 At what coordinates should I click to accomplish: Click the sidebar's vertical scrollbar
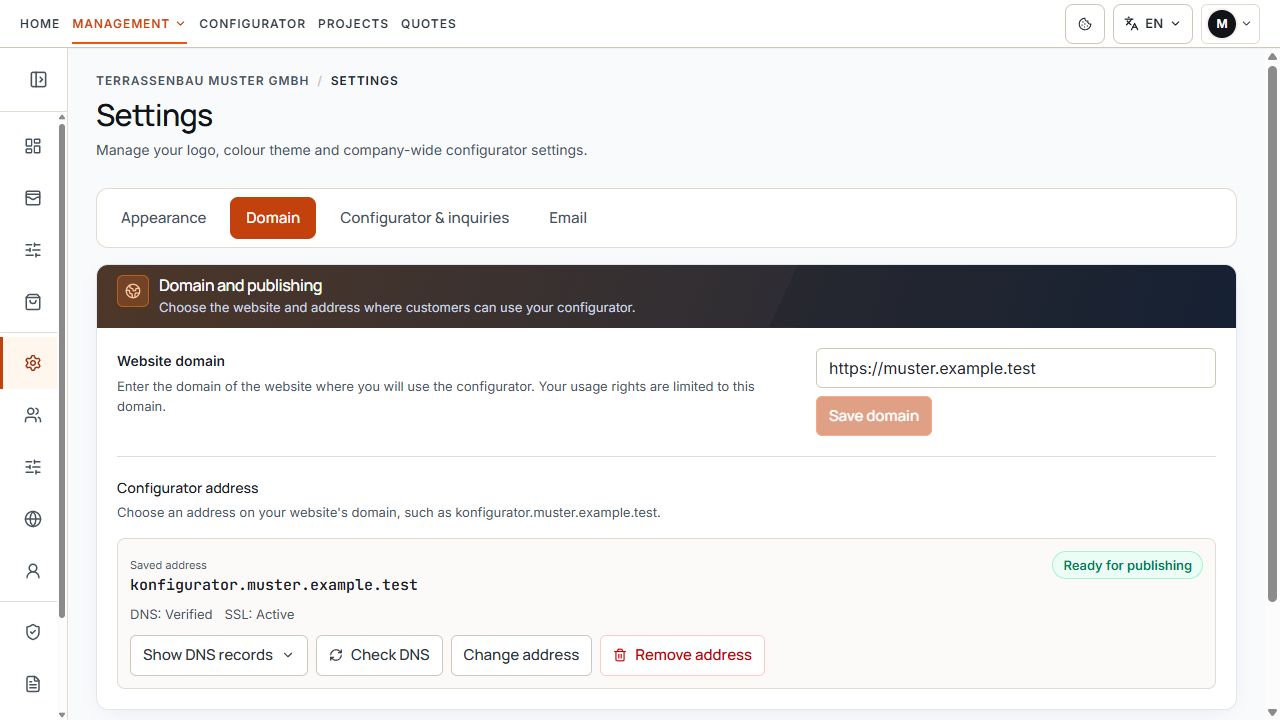(62, 370)
